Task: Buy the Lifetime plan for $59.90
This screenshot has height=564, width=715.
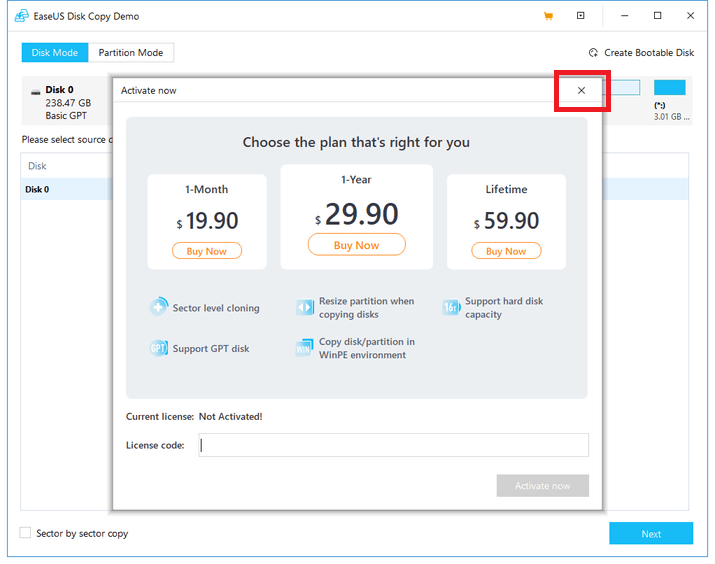Action: [x=506, y=251]
